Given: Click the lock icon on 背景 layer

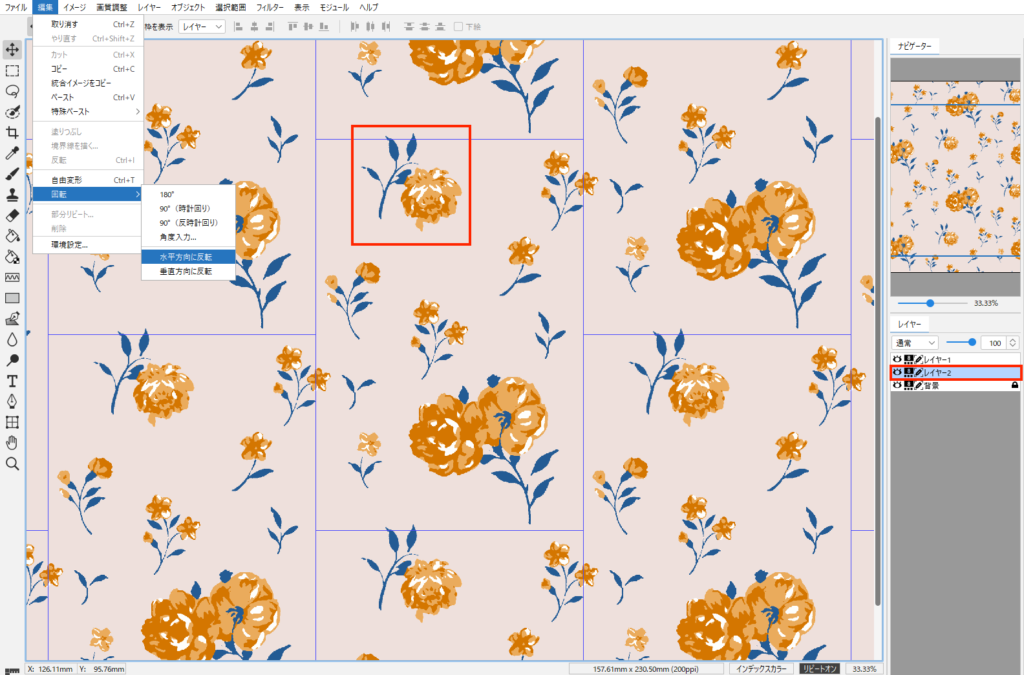Looking at the screenshot, I should (1014, 385).
